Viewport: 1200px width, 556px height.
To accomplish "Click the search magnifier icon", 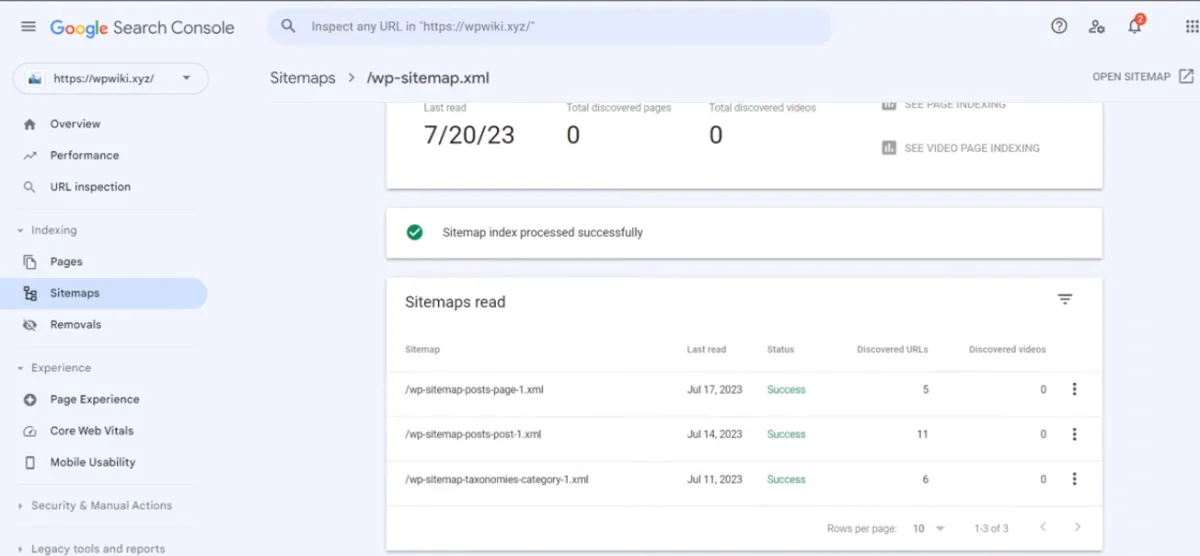I will click(x=288, y=27).
